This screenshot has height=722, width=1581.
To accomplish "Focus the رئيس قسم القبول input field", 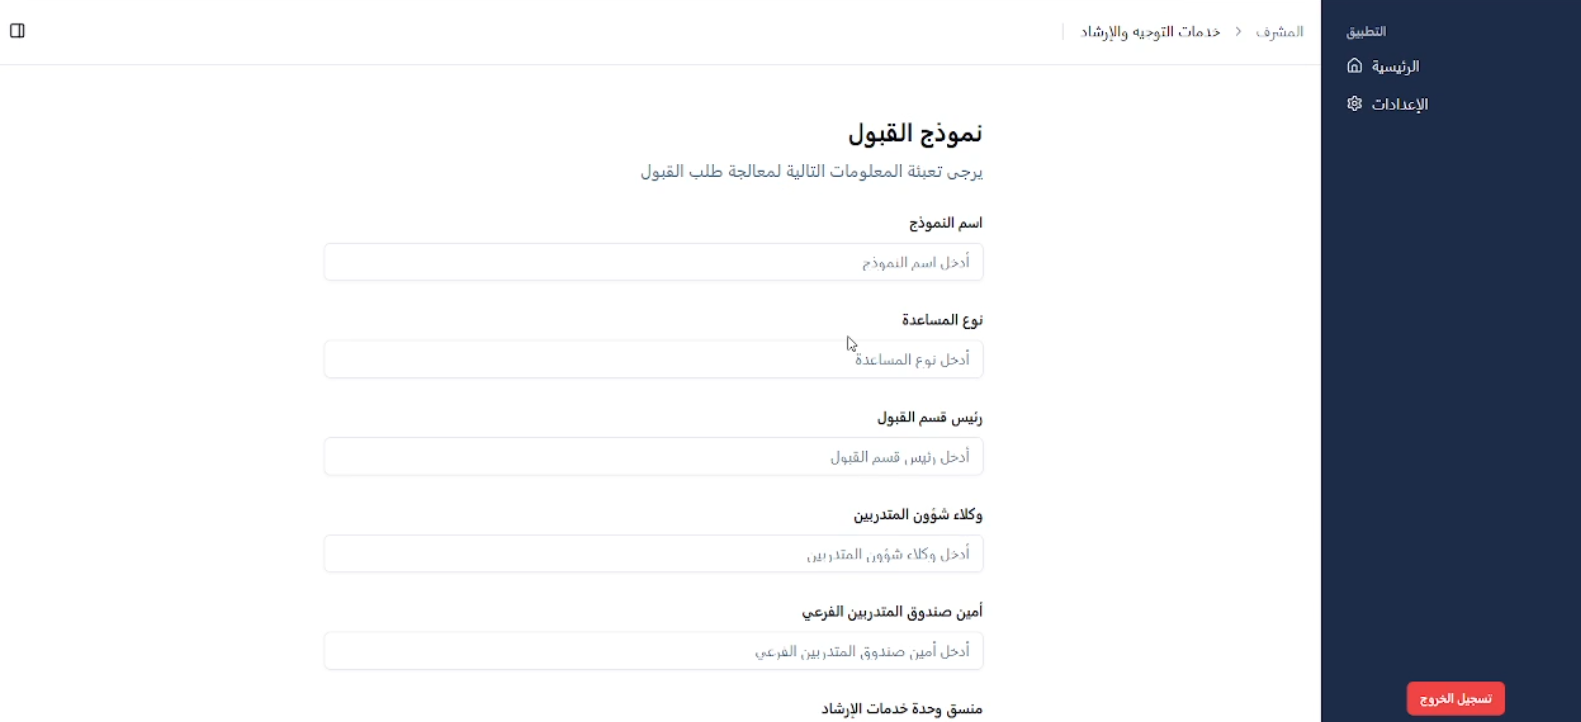I will coord(653,457).
